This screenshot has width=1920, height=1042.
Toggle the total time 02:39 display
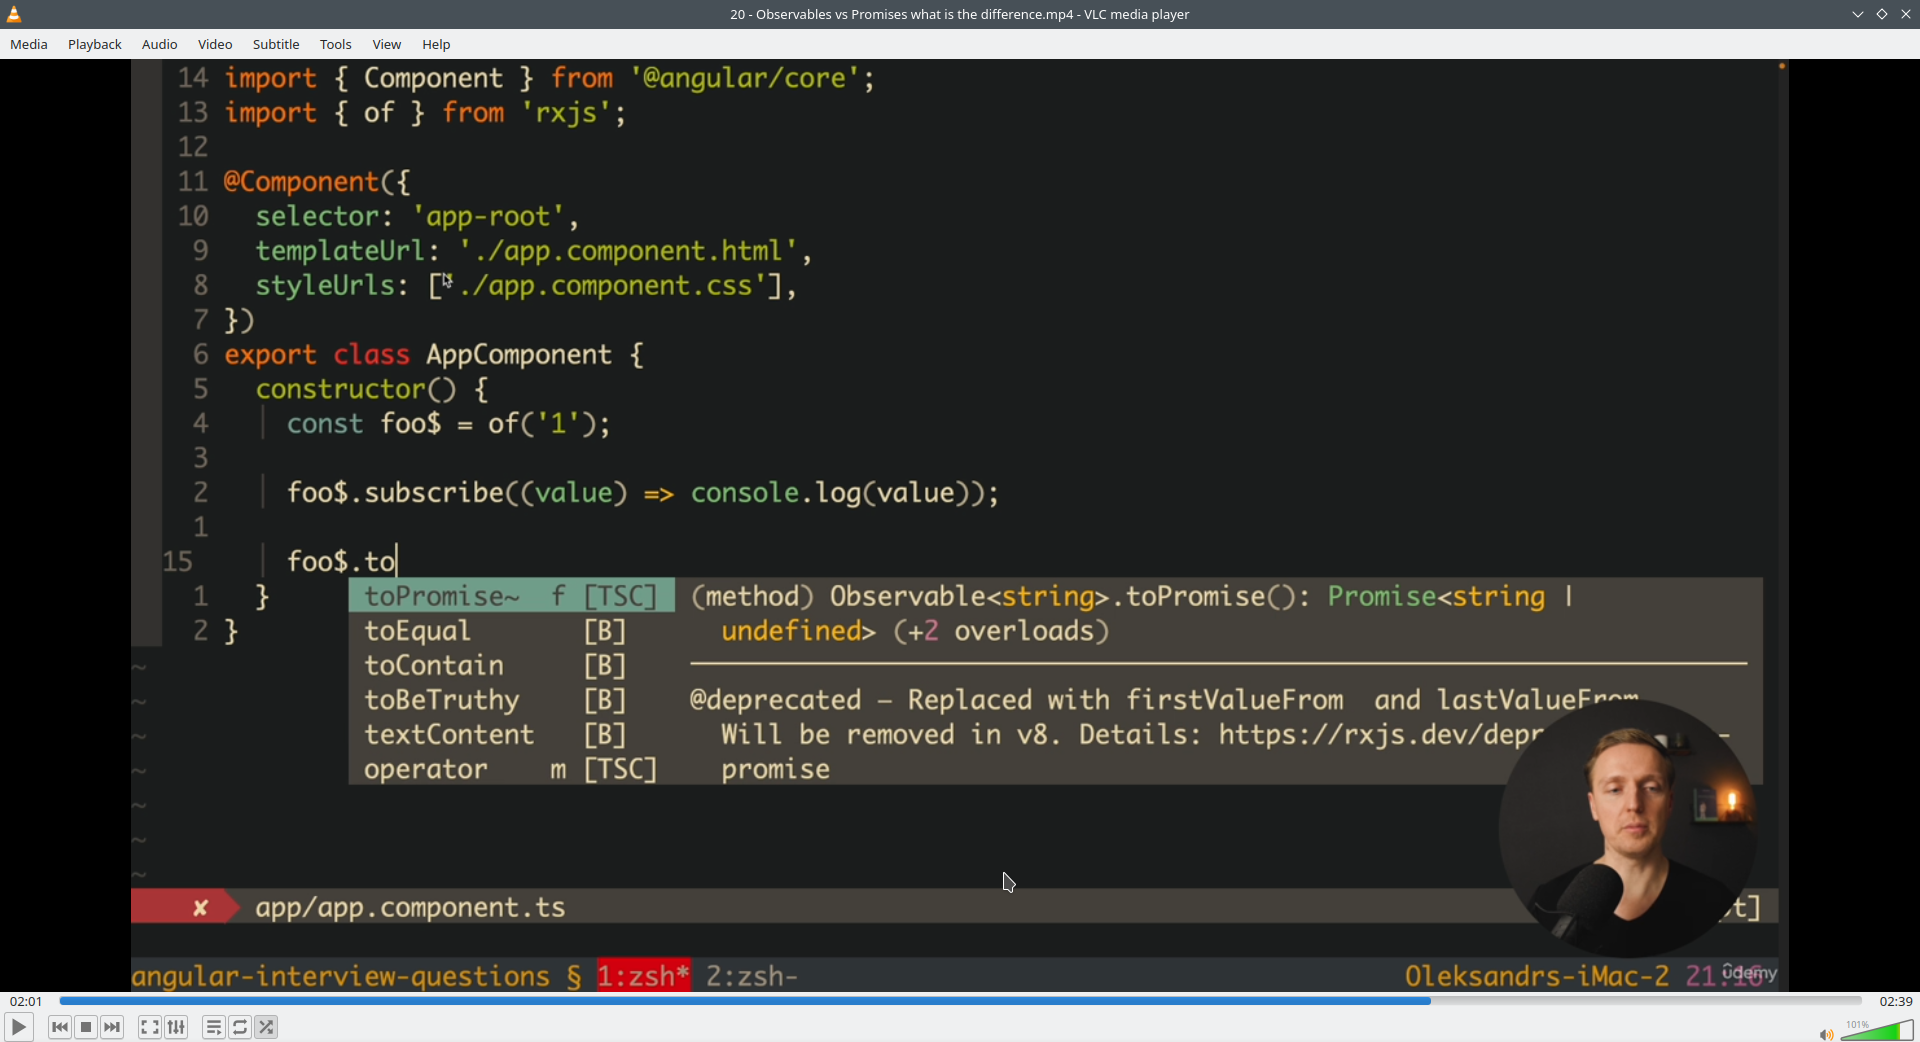(1896, 1001)
